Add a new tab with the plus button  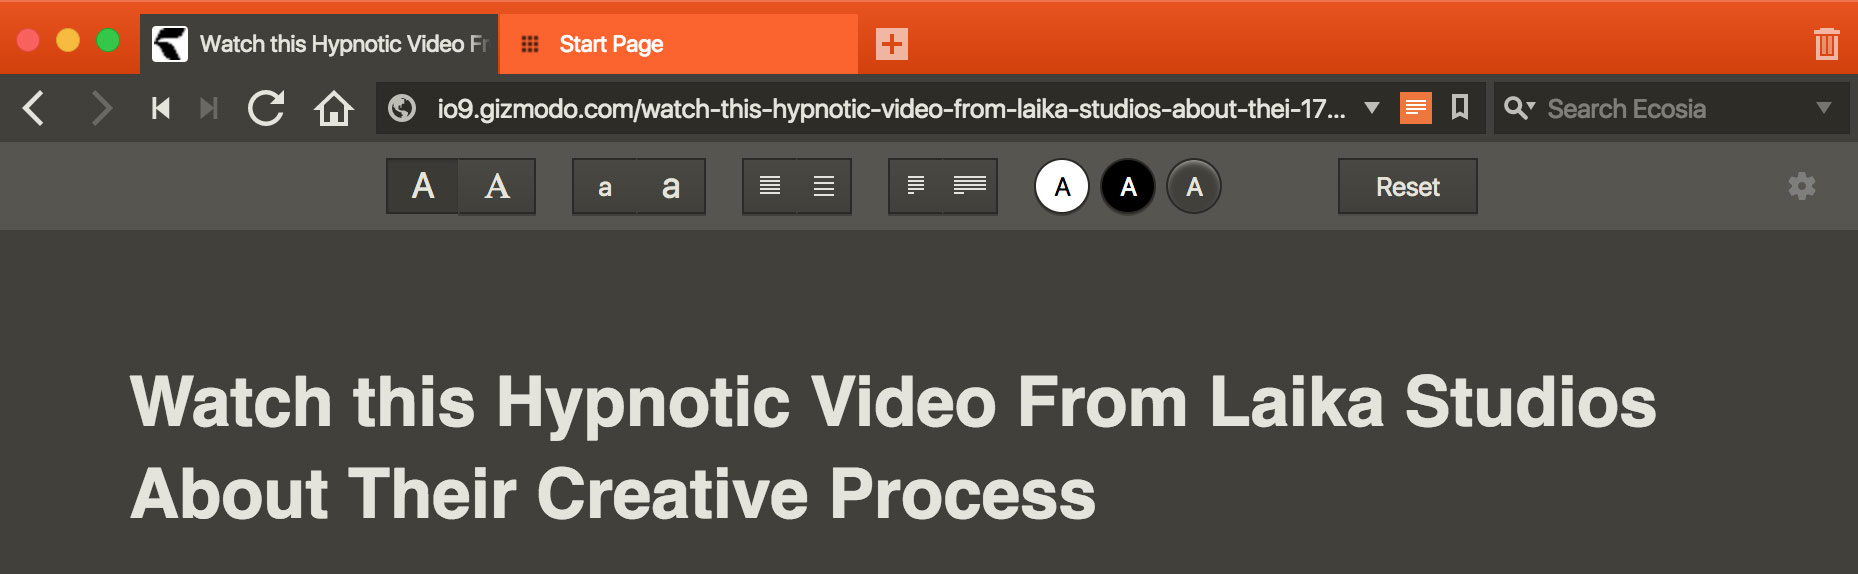[892, 44]
